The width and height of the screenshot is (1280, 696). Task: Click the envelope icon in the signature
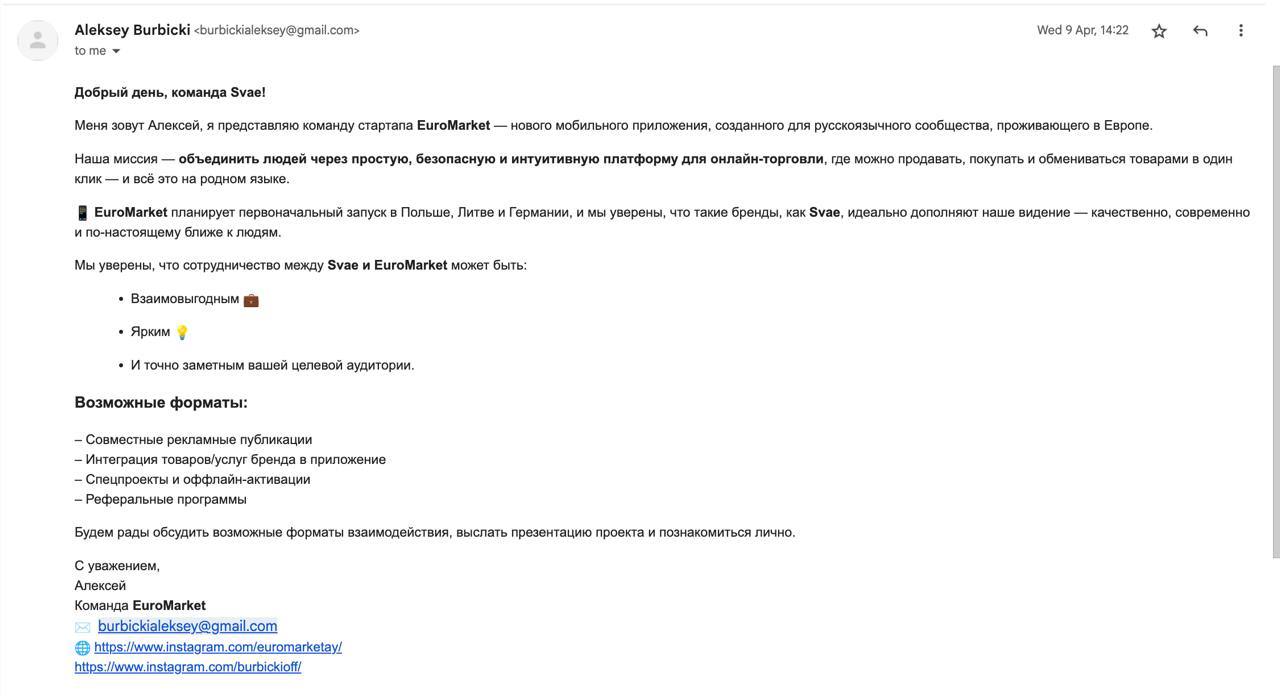[x=83, y=627]
